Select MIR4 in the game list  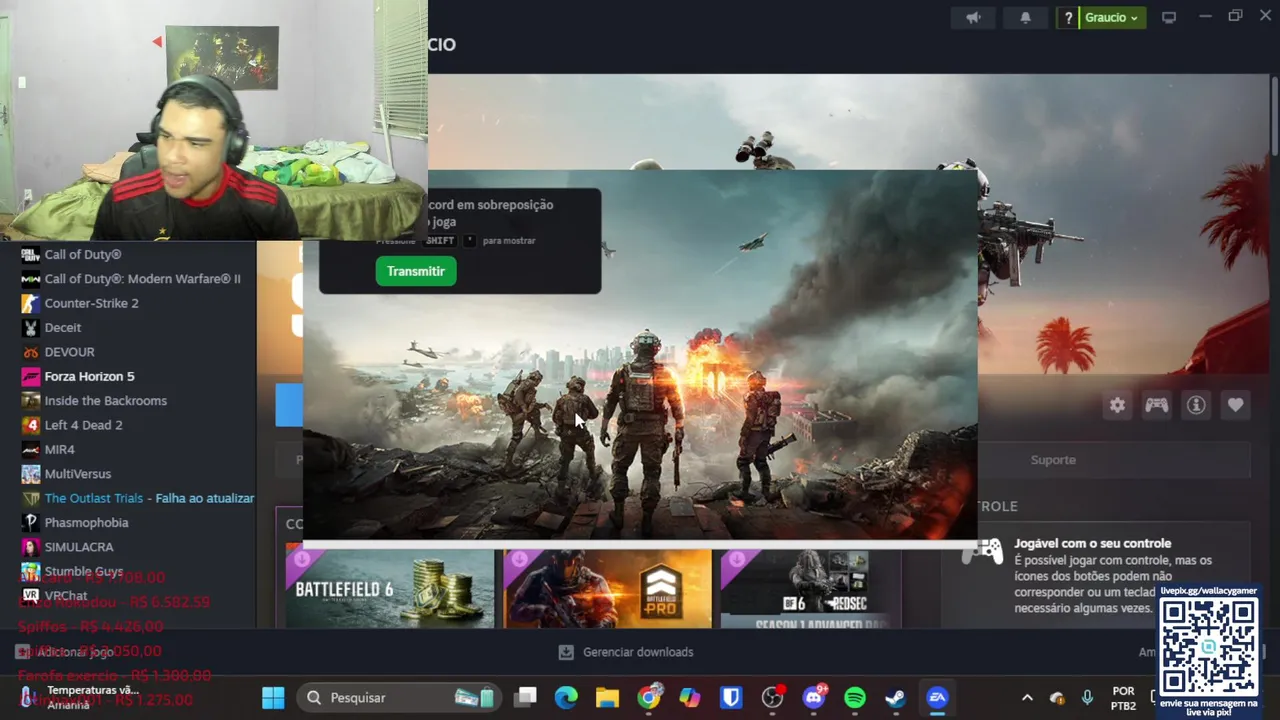[x=59, y=449]
